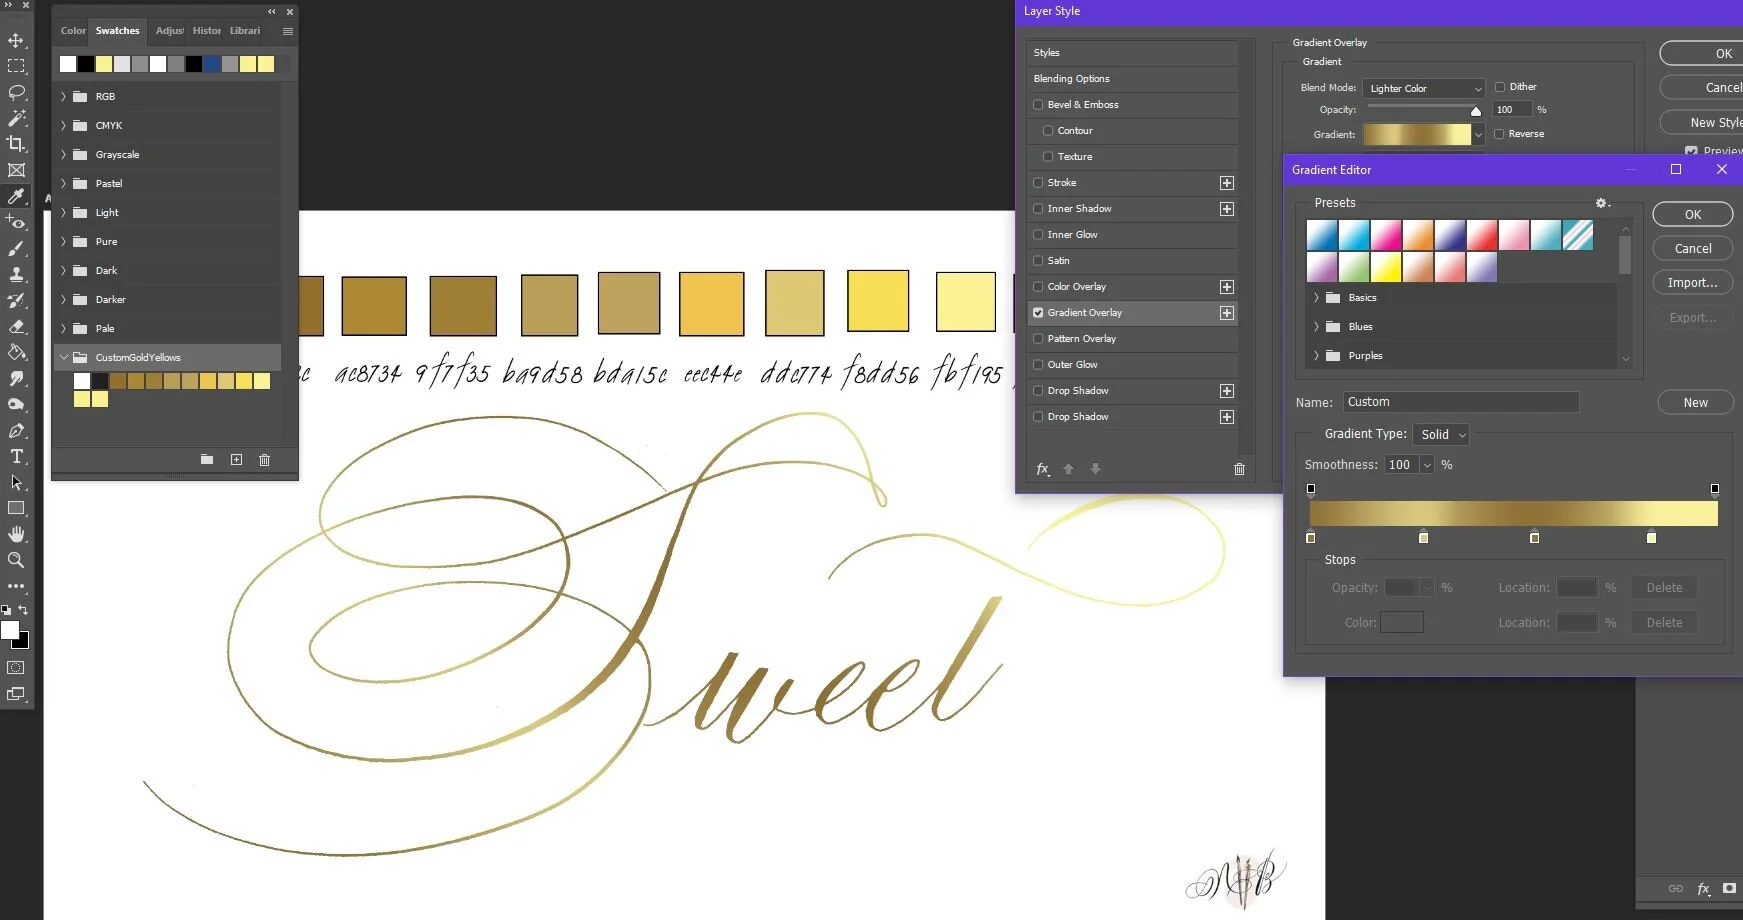Select the Zoom tool
The height and width of the screenshot is (920, 1743).
coord(16,560)
